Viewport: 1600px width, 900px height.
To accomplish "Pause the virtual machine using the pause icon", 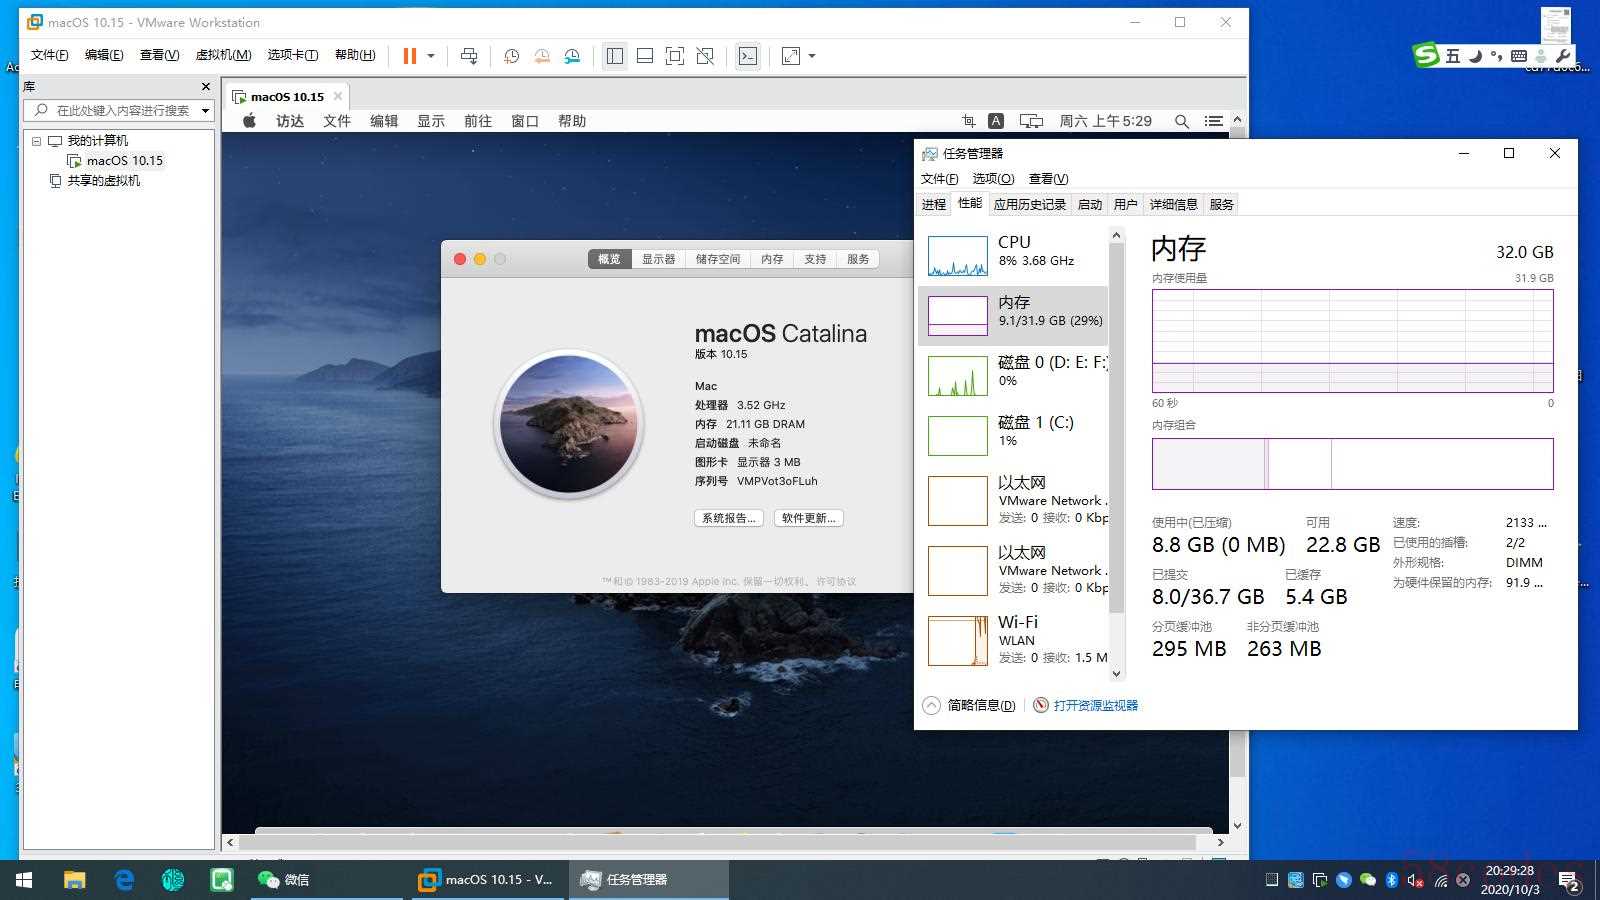I will pos(409,56).
